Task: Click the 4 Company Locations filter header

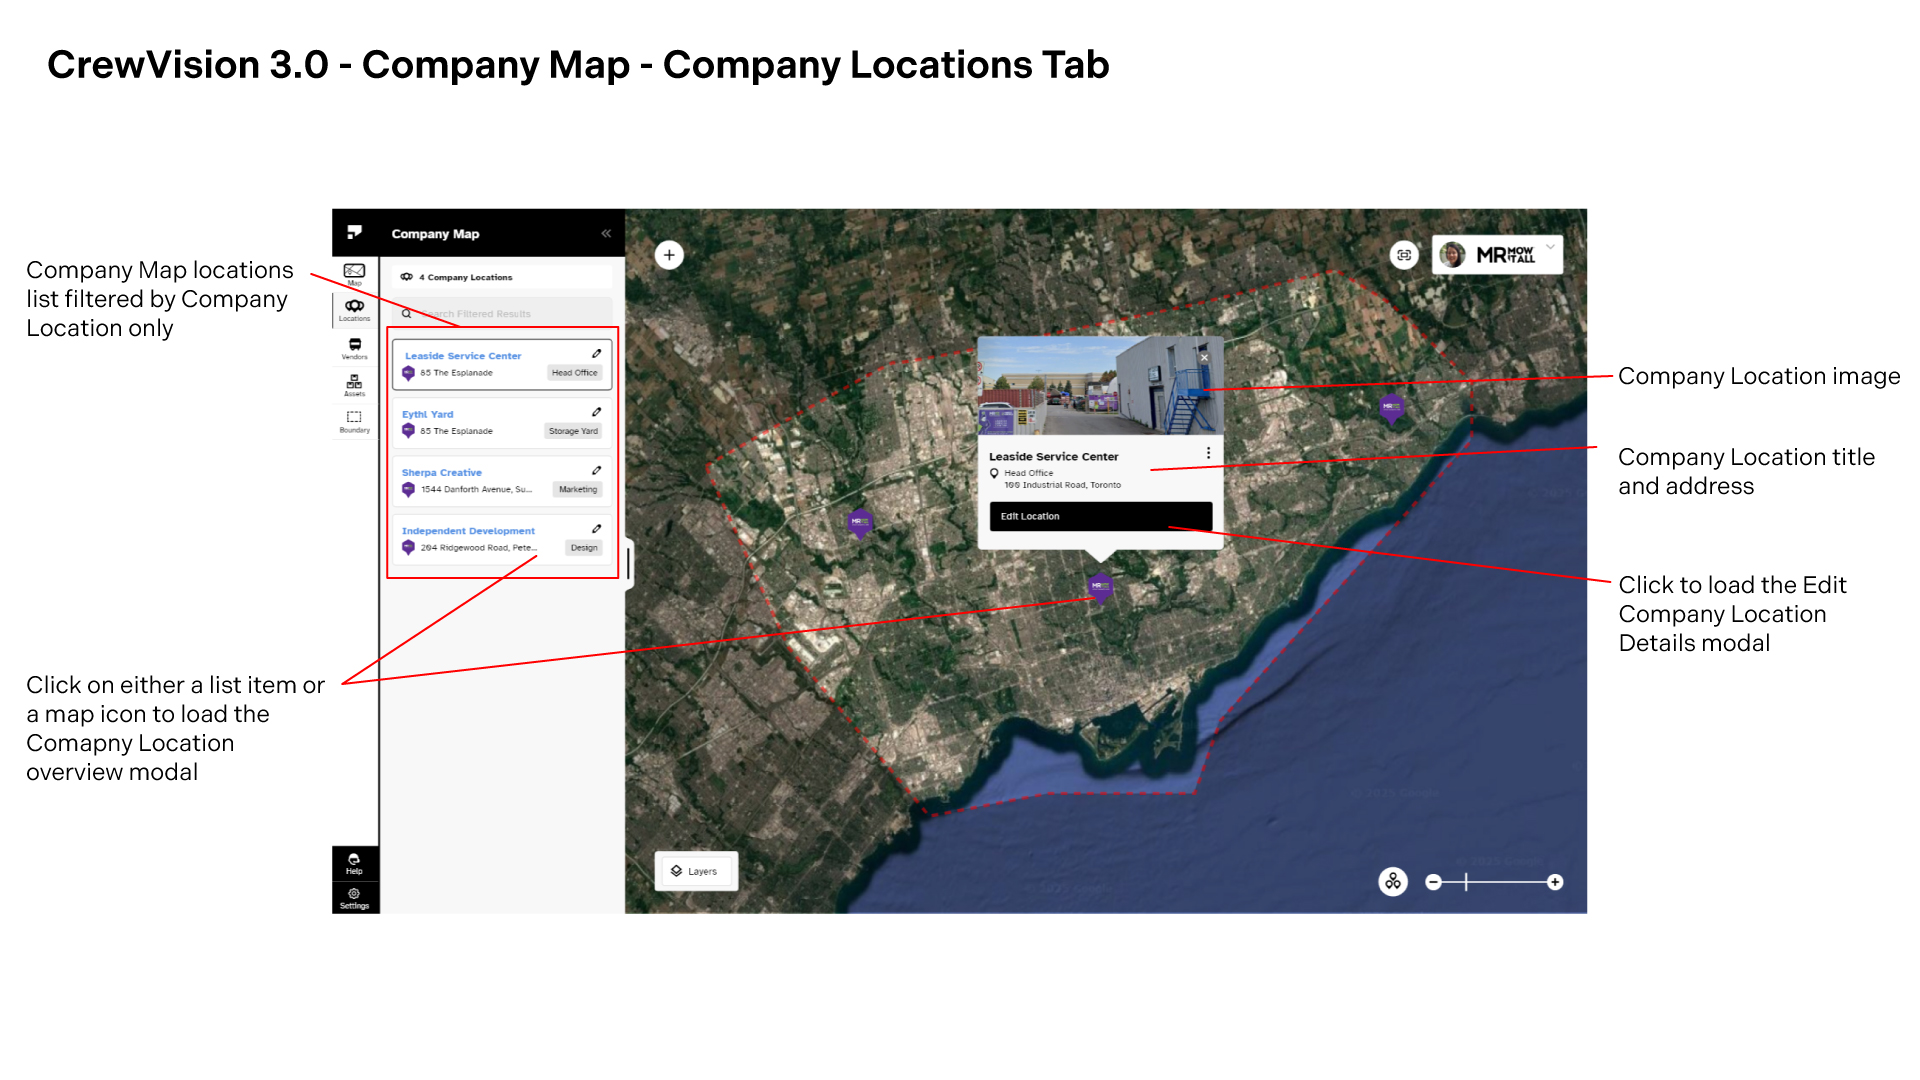Action: [503, 277]
